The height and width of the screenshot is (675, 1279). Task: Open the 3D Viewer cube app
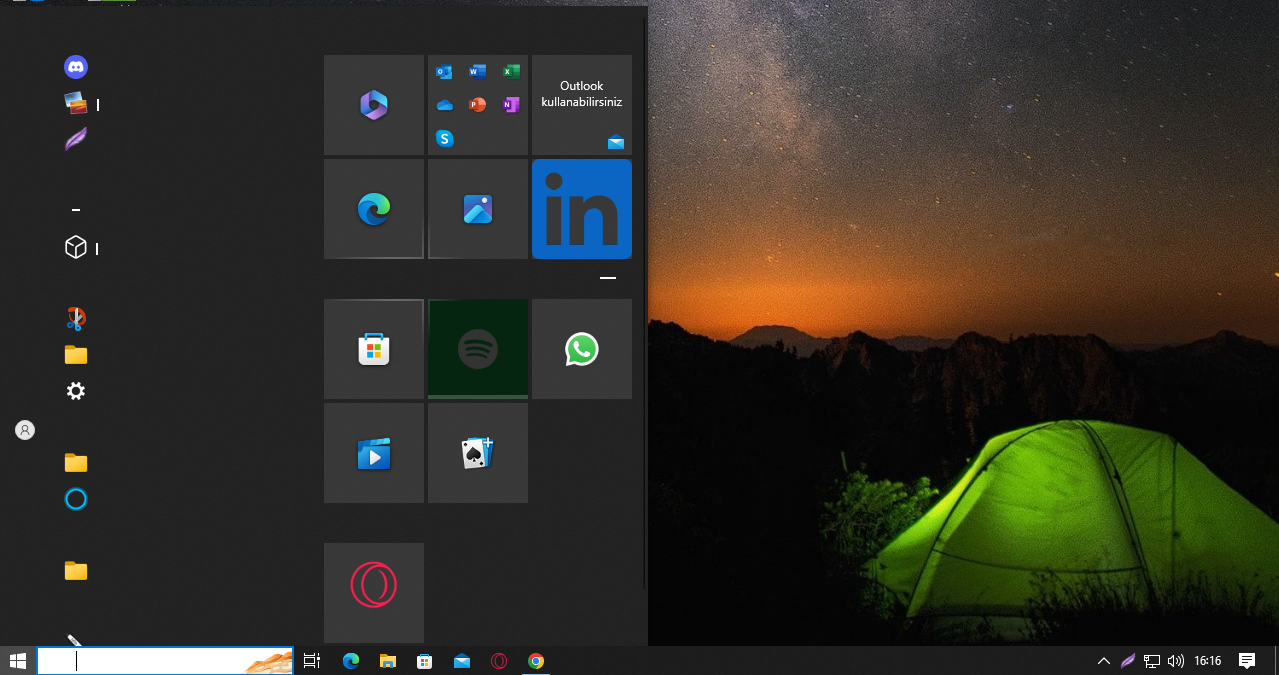(x=76, y=247)
